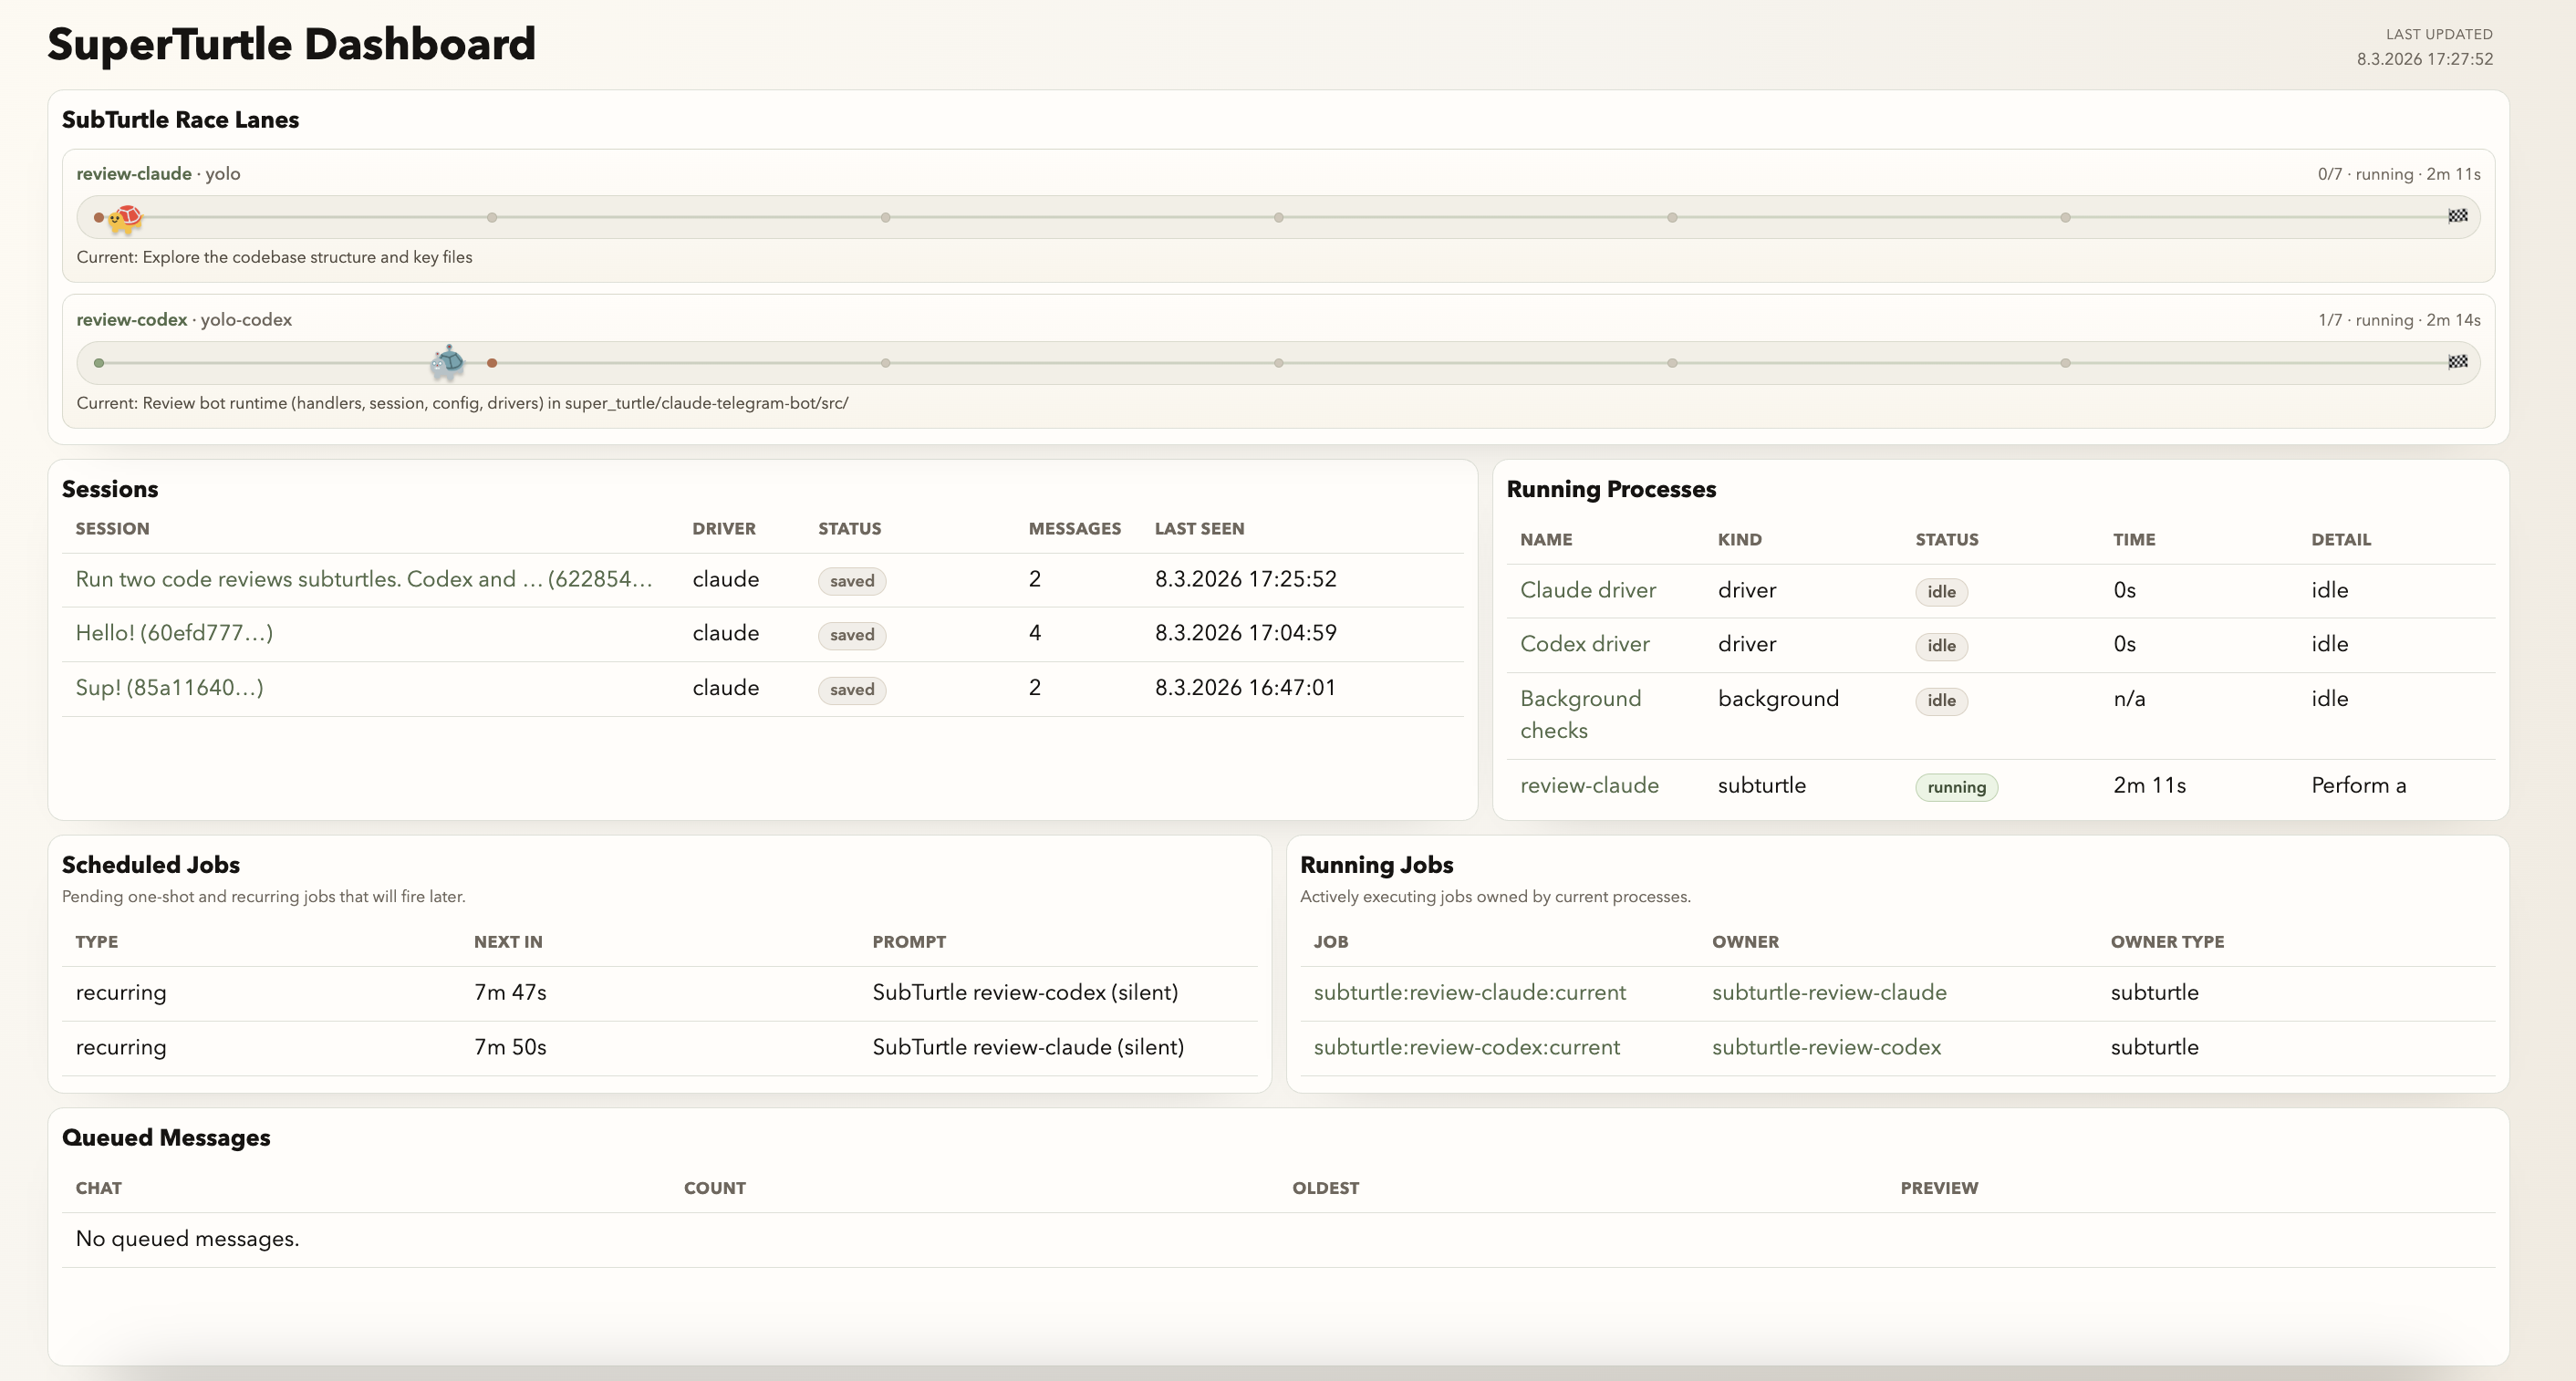Select the Sessions section header
Screen dimensions: 2576x1381
(x=110, y=489)
